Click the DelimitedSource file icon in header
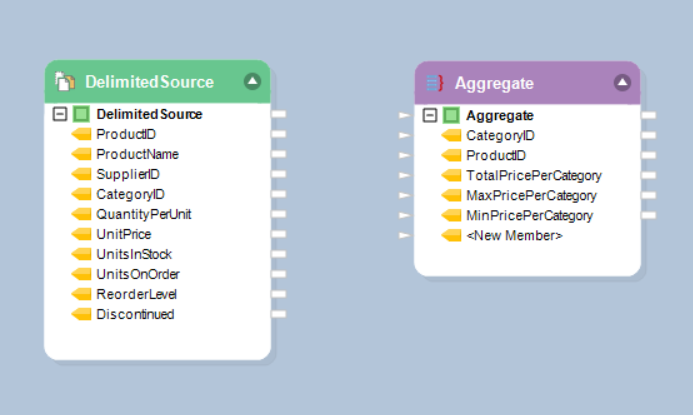Image resolution: width=693 pixels, height=415 pixels. [x=65, y=82]
